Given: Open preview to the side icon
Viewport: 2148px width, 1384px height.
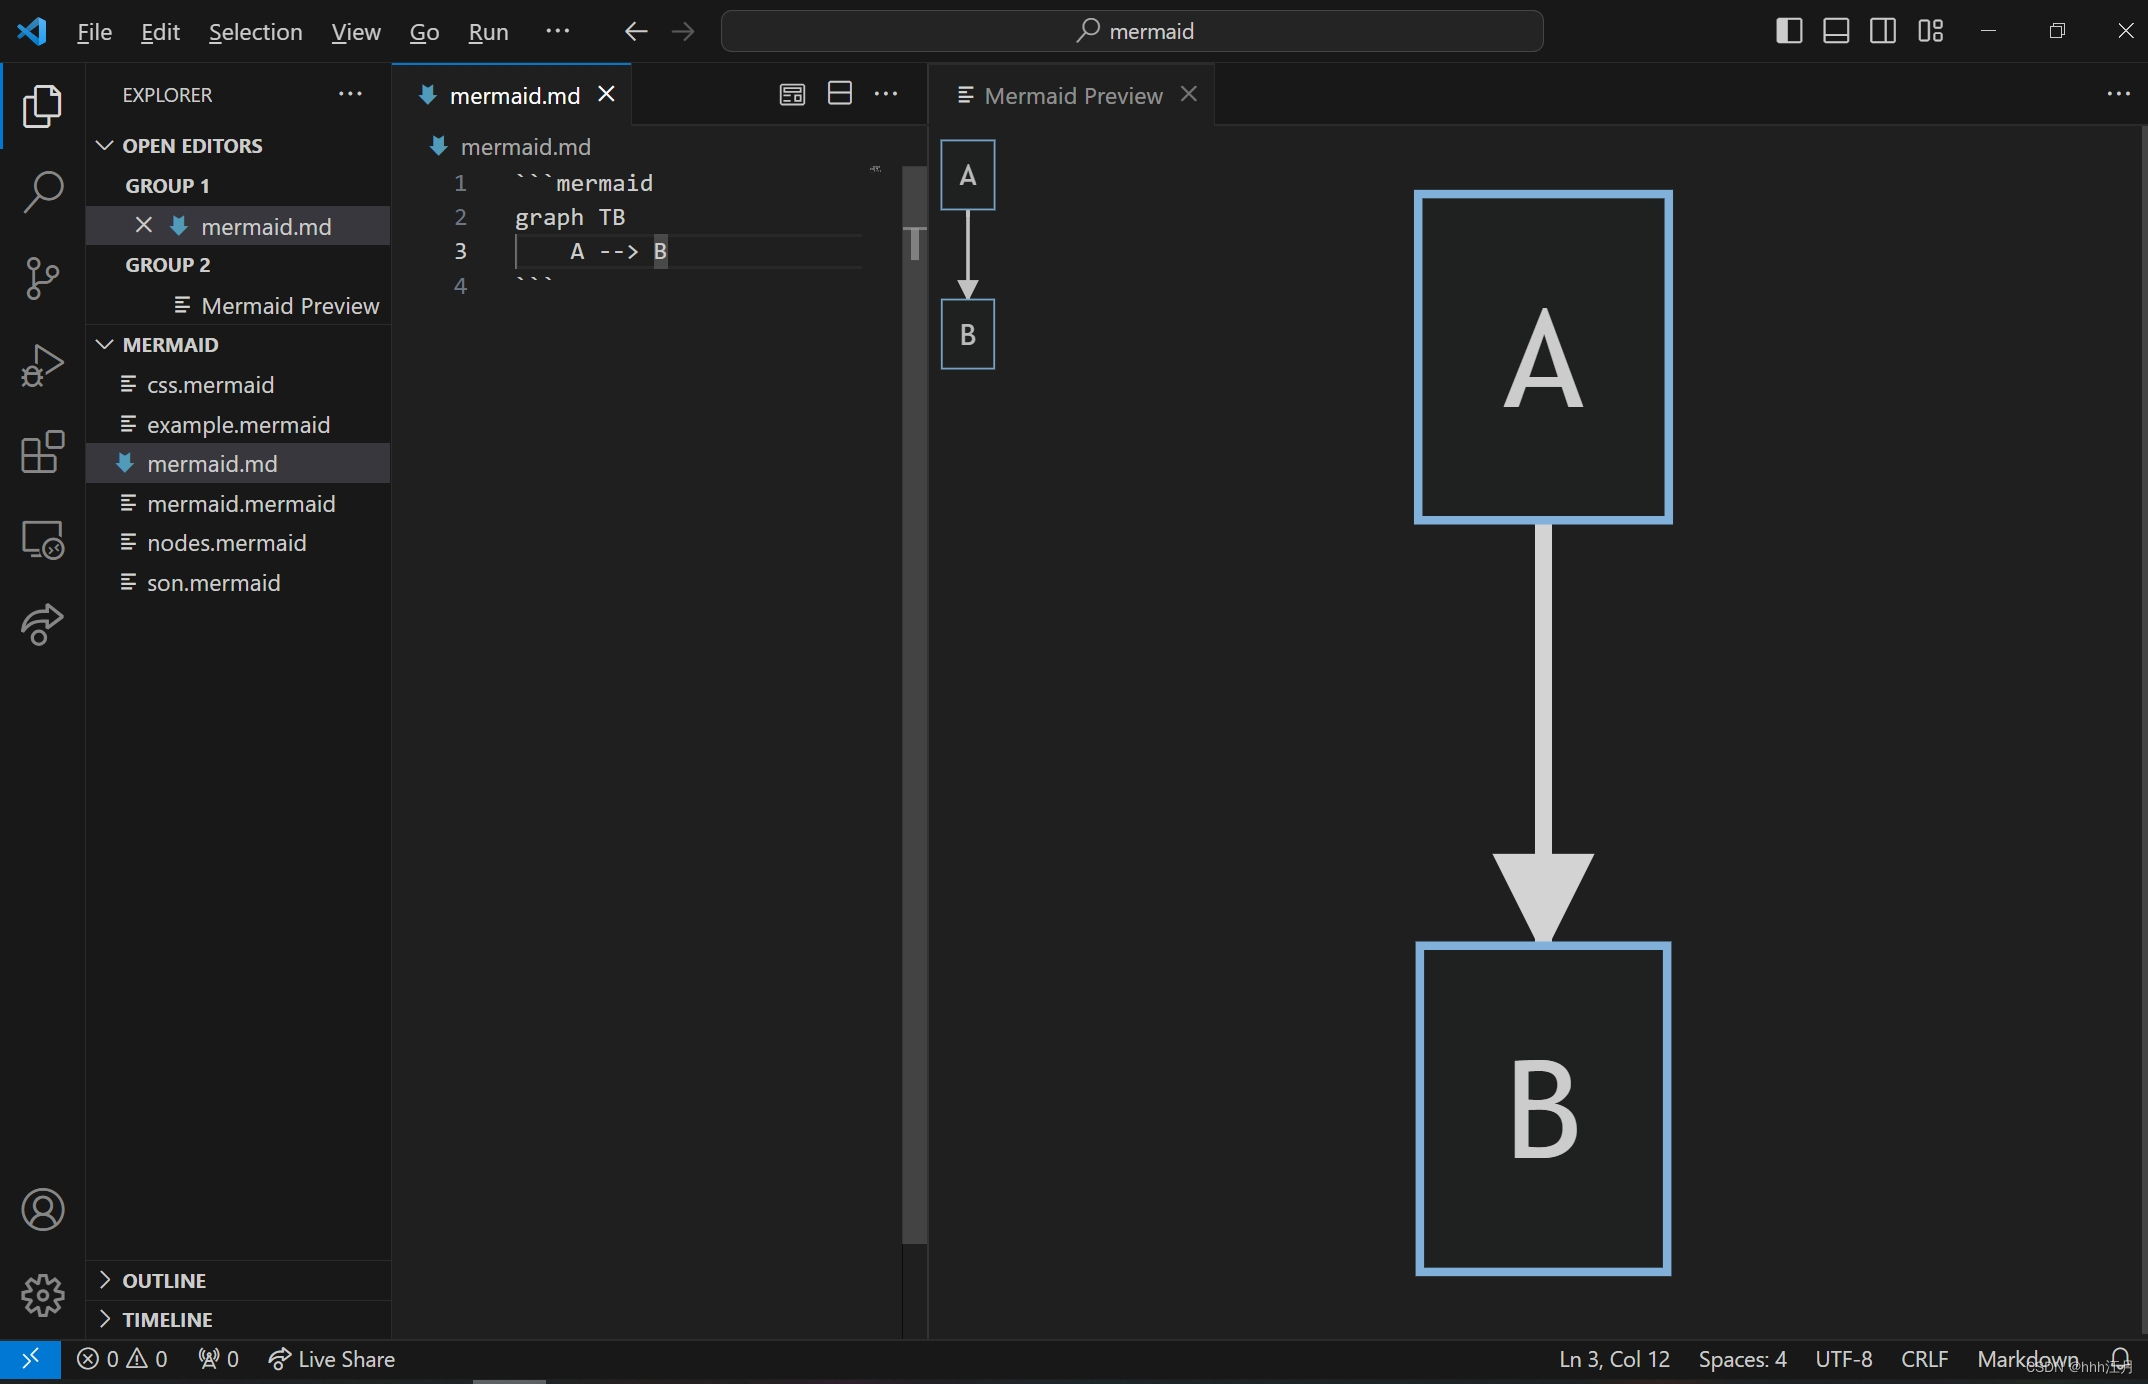Looking at the screenshot, I should [792, 94].
